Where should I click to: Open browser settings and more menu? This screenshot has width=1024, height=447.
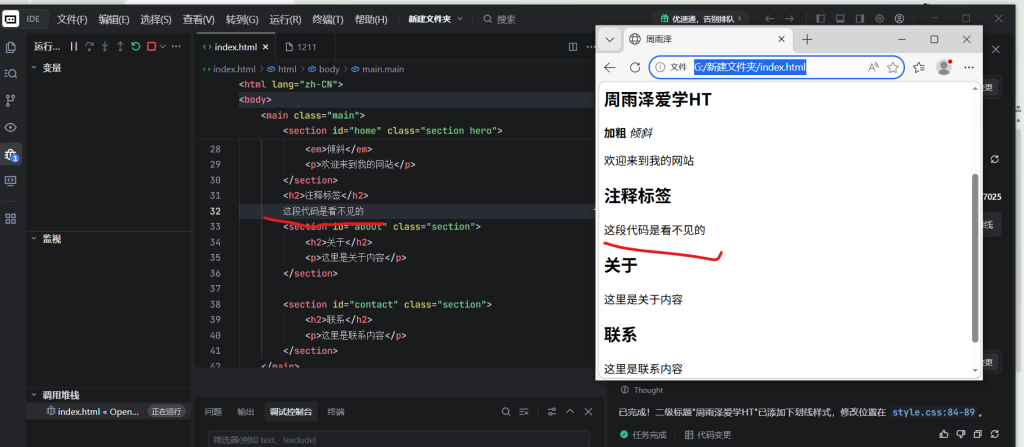pos(969,67)
